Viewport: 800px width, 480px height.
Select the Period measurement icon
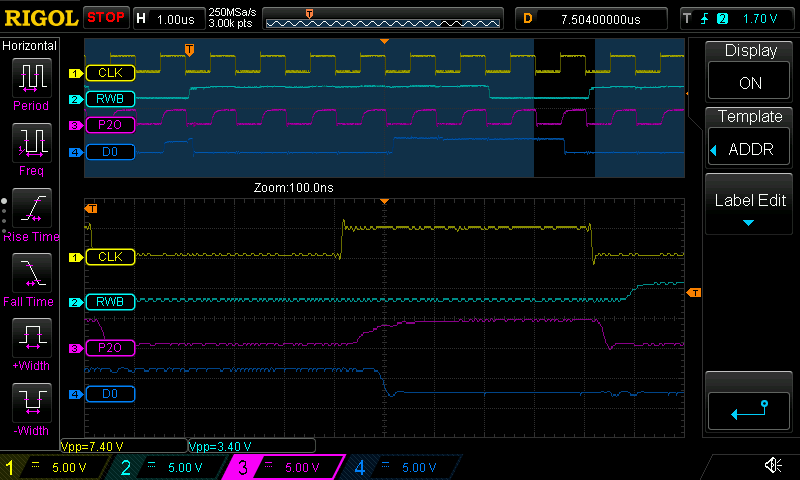click(30, 84)
